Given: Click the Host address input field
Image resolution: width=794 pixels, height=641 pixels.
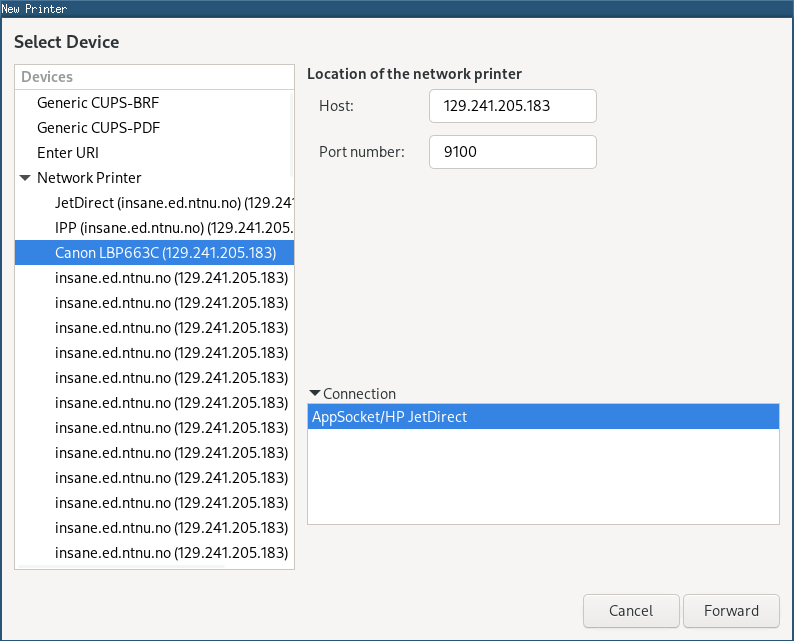Looking at the screenshot, I should pos(512,105).
